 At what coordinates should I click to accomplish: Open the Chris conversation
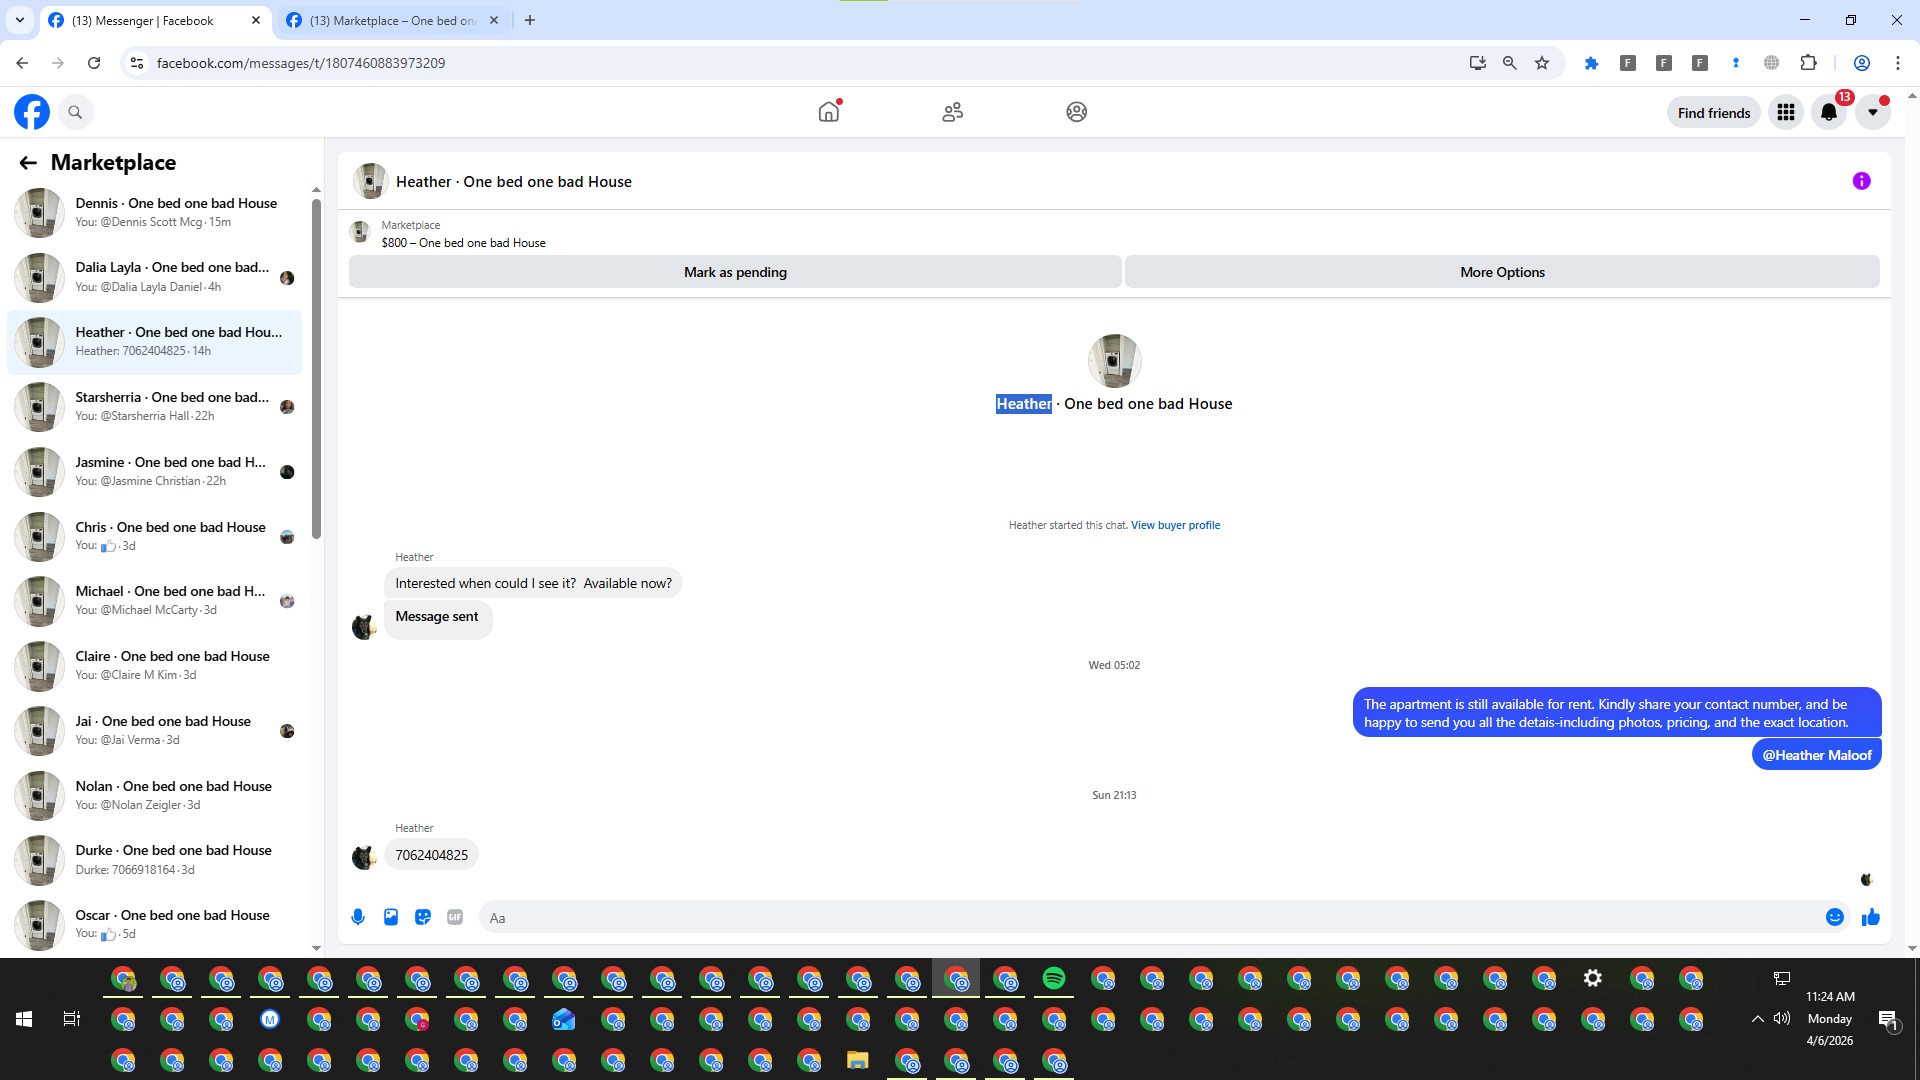[x=155, y=536]
